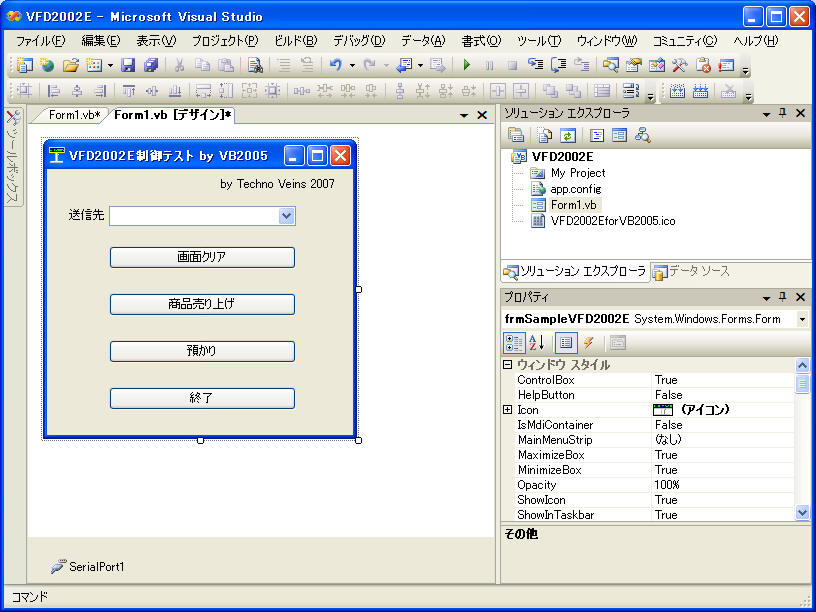Viewport: 816px width, 612px height.
Task: Open the Solution Explorer window position menu arrow
Action: point(766,114)
